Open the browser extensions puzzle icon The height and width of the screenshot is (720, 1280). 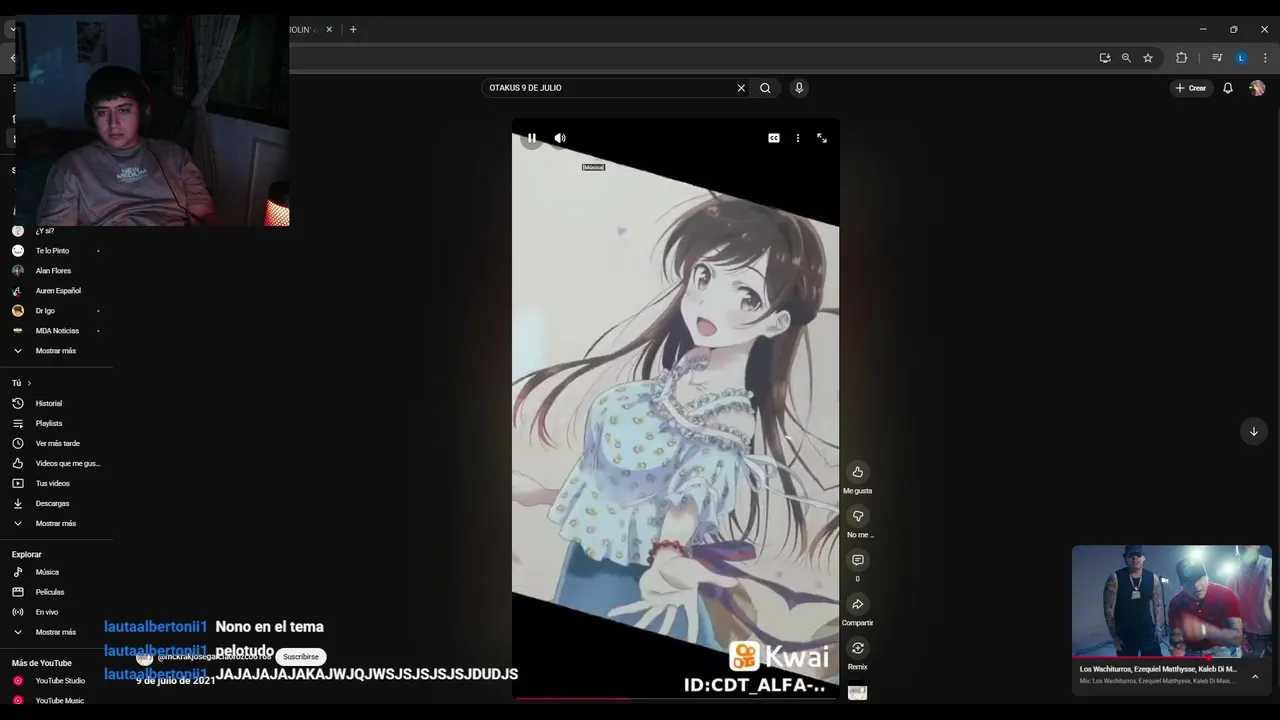[x=1181, y=58]
